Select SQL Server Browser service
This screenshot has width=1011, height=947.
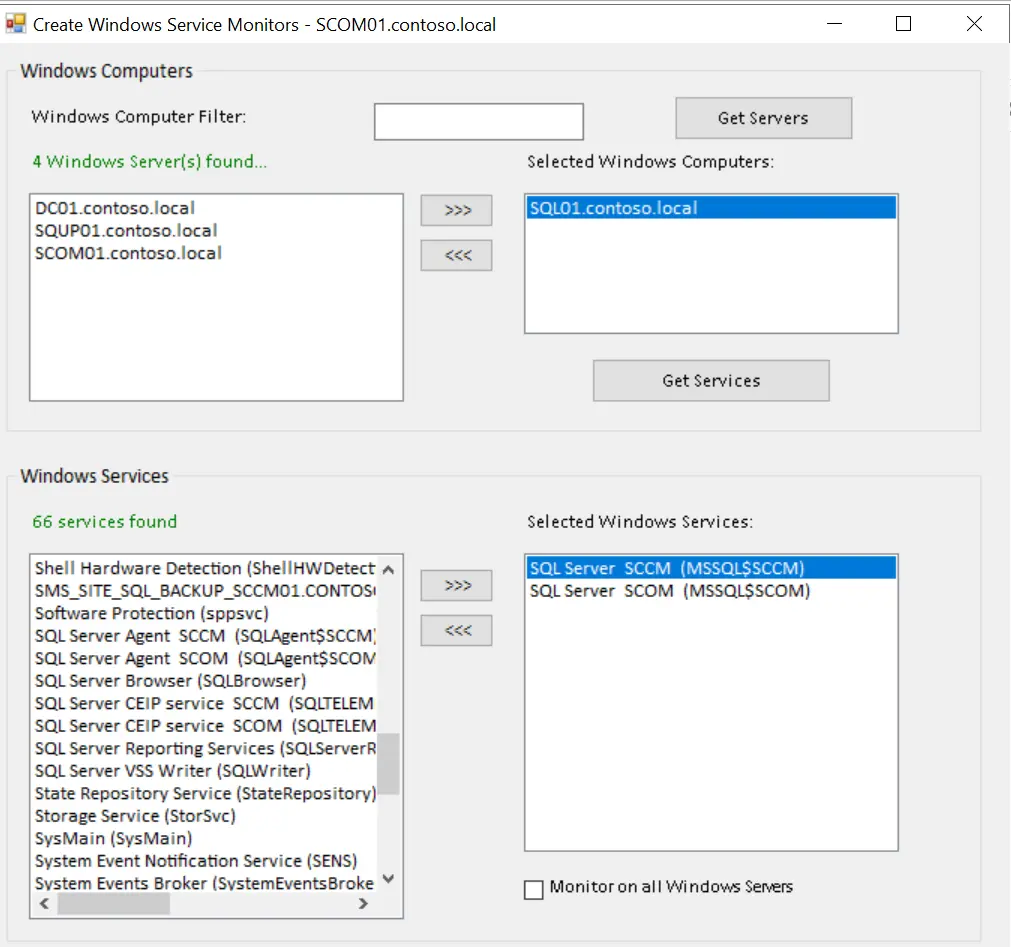click(x=170, y=681)
